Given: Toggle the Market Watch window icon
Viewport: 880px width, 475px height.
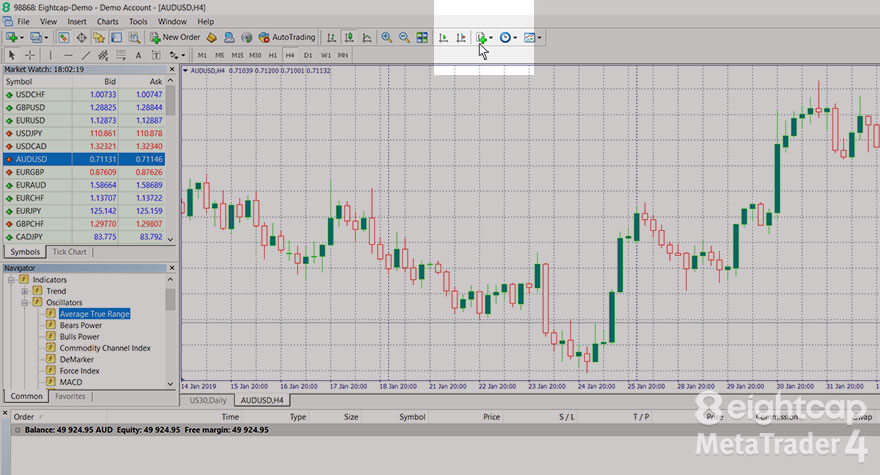Looking at the screenshot, I should pyautogui.click(x=63, y=38).
